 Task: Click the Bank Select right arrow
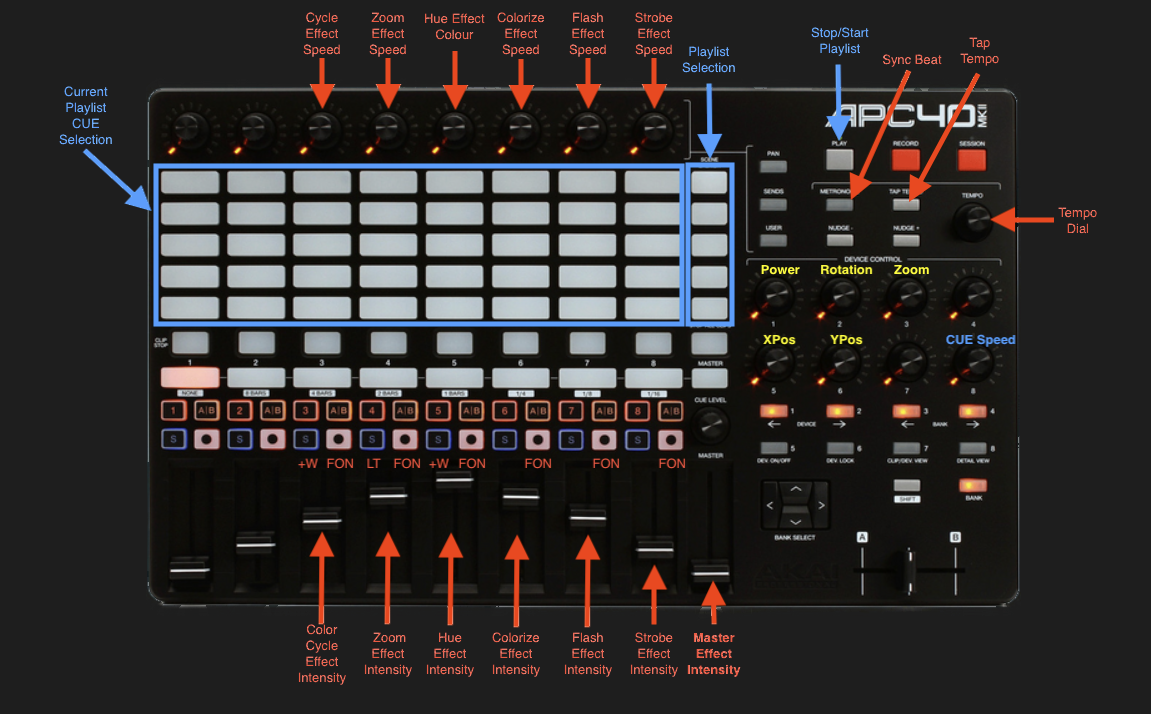[x=821, y=505]
